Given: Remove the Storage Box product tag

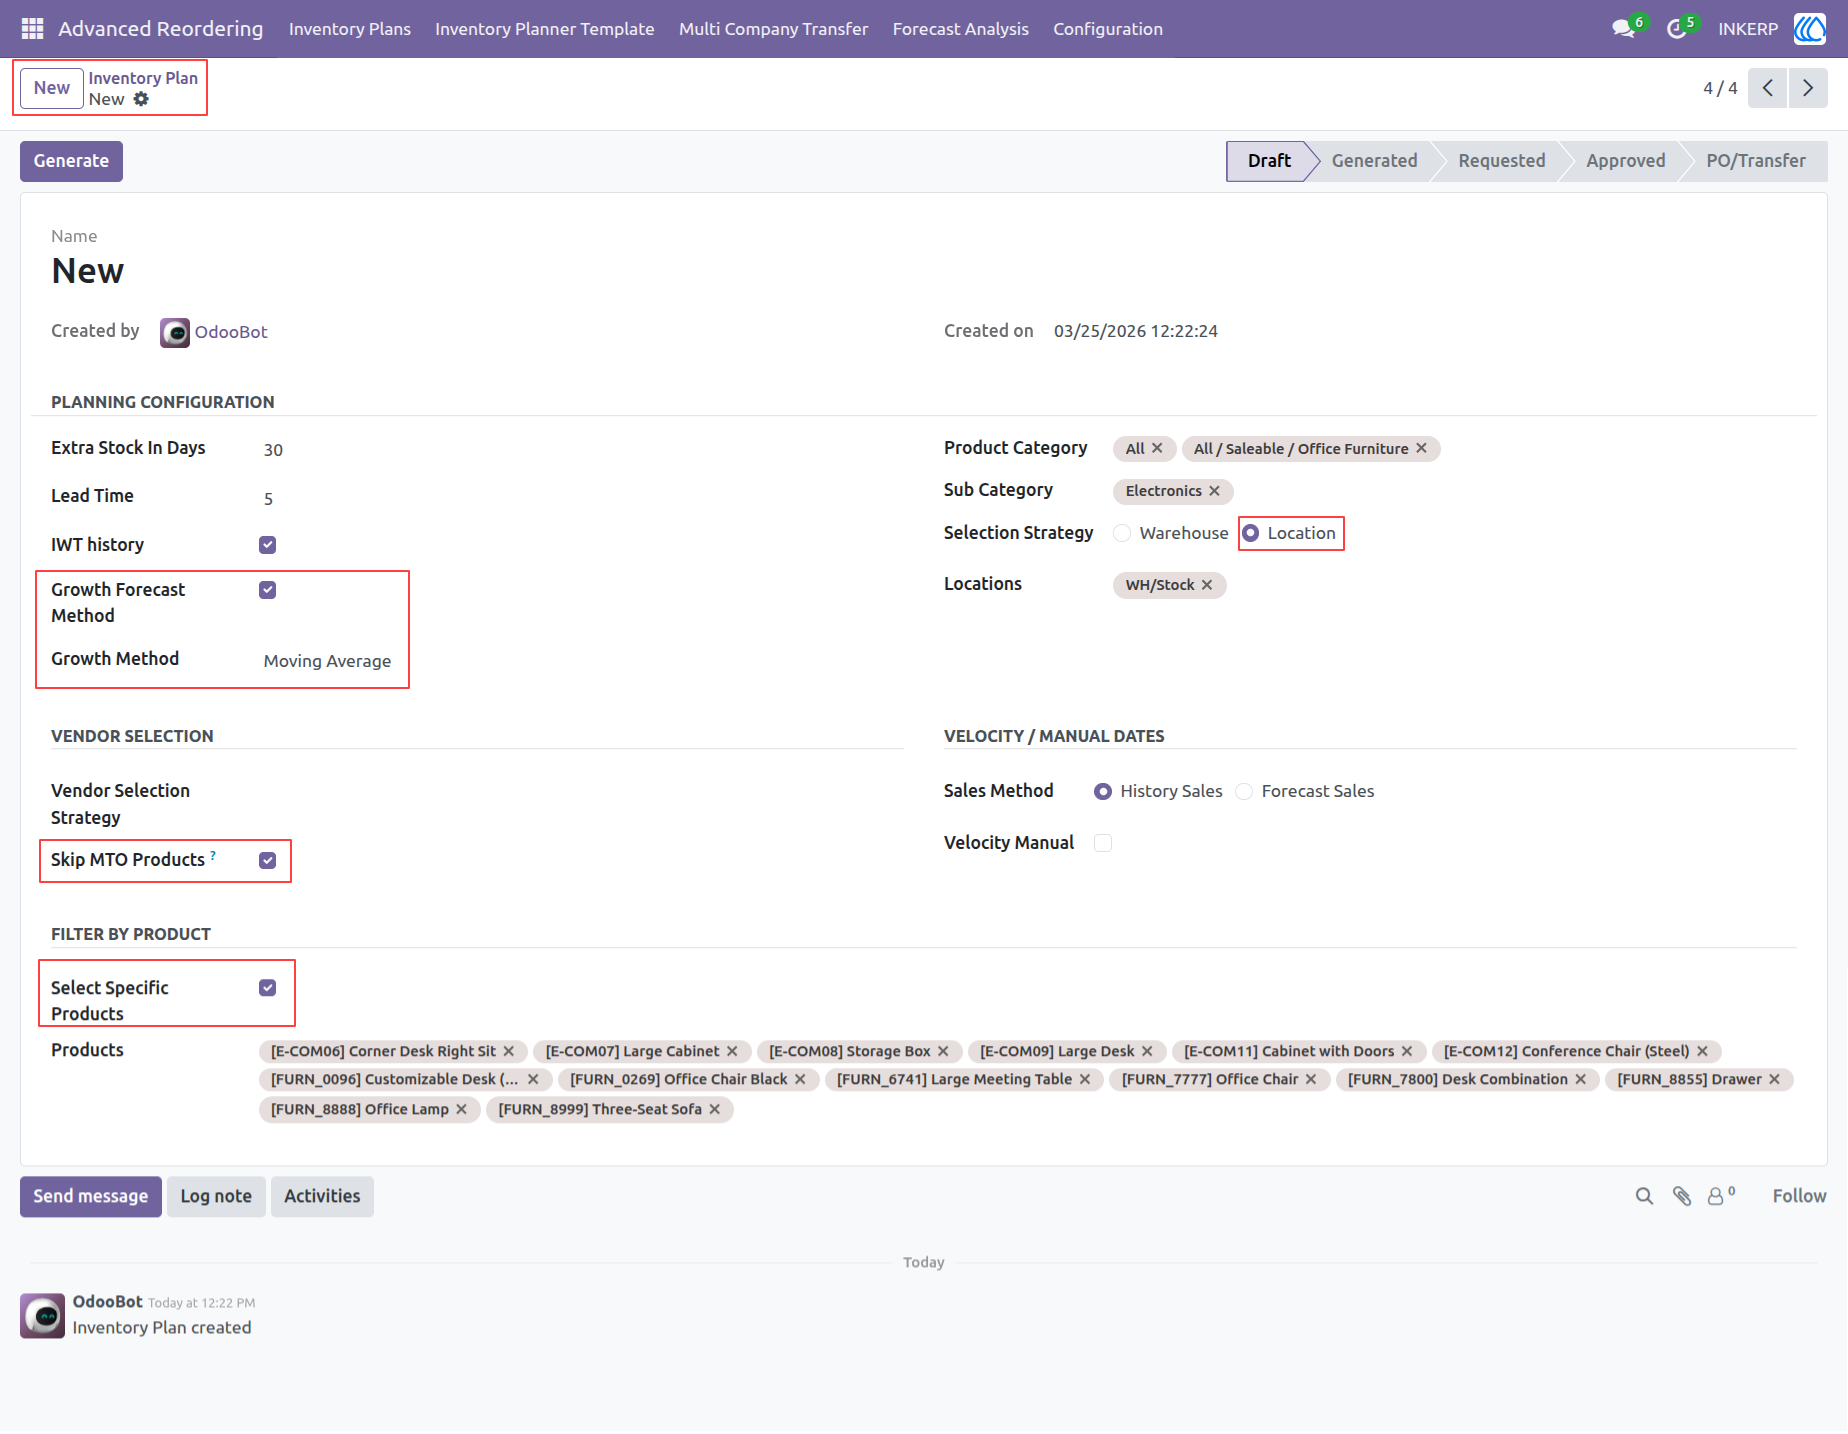Looking at the screenshot, I should [943, 1051].
